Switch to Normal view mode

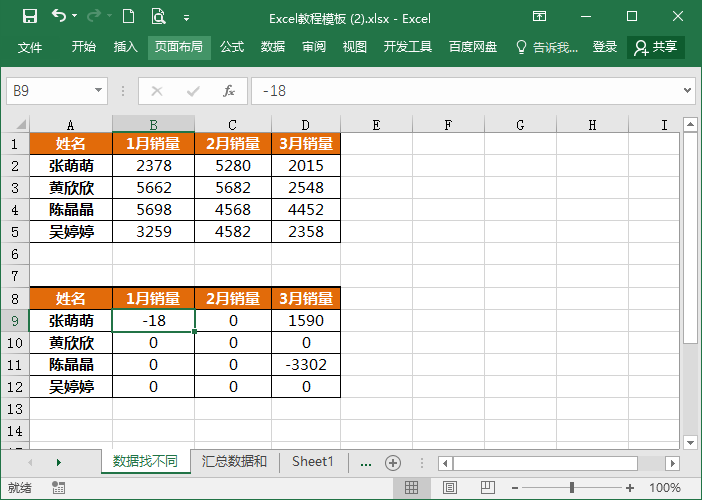click(x=411, y=488)
